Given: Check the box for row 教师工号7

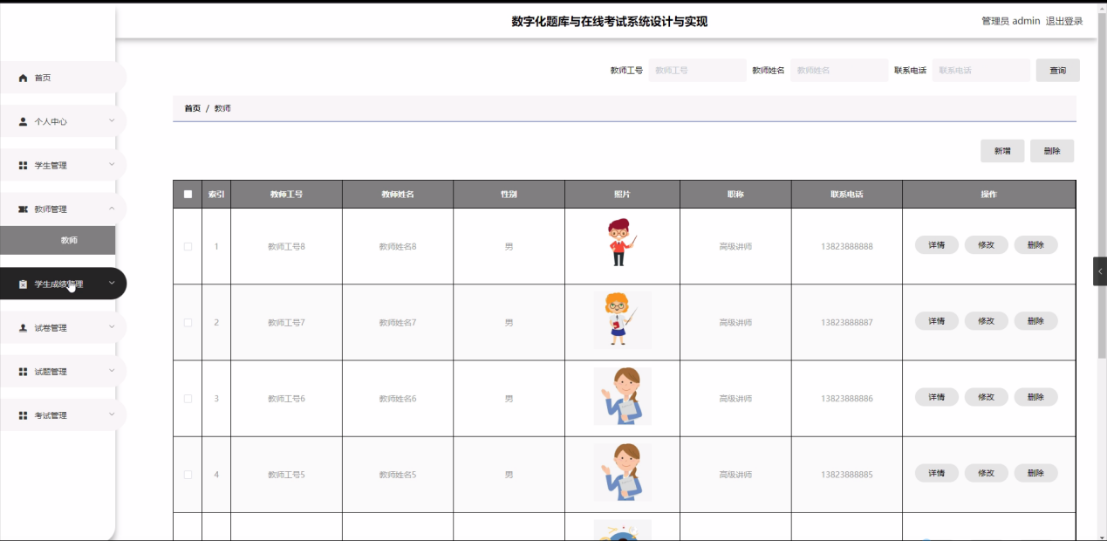Looking at the screenshot, I should coord(188,322).
